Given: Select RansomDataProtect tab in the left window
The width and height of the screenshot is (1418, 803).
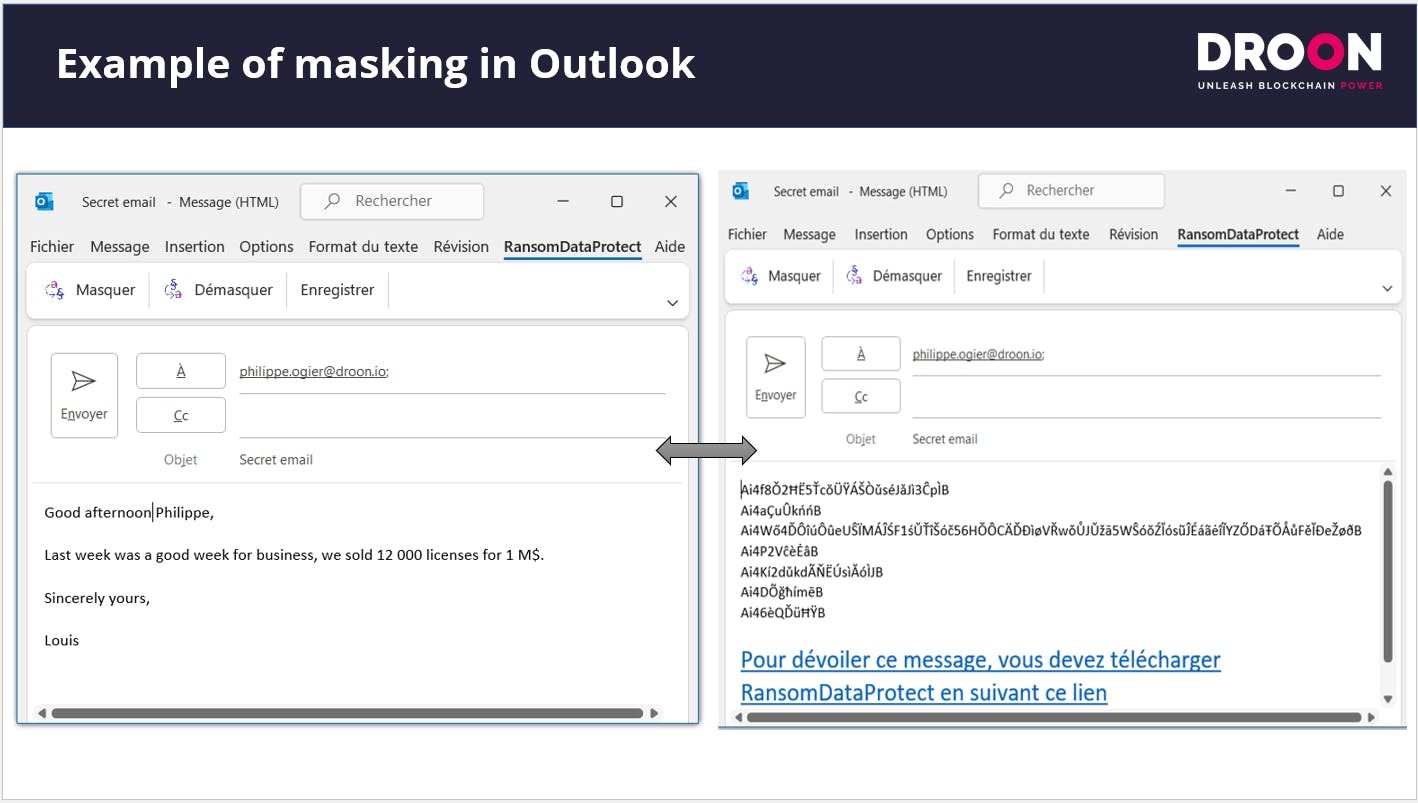Looking at the screenshot, I should (573, 247).
